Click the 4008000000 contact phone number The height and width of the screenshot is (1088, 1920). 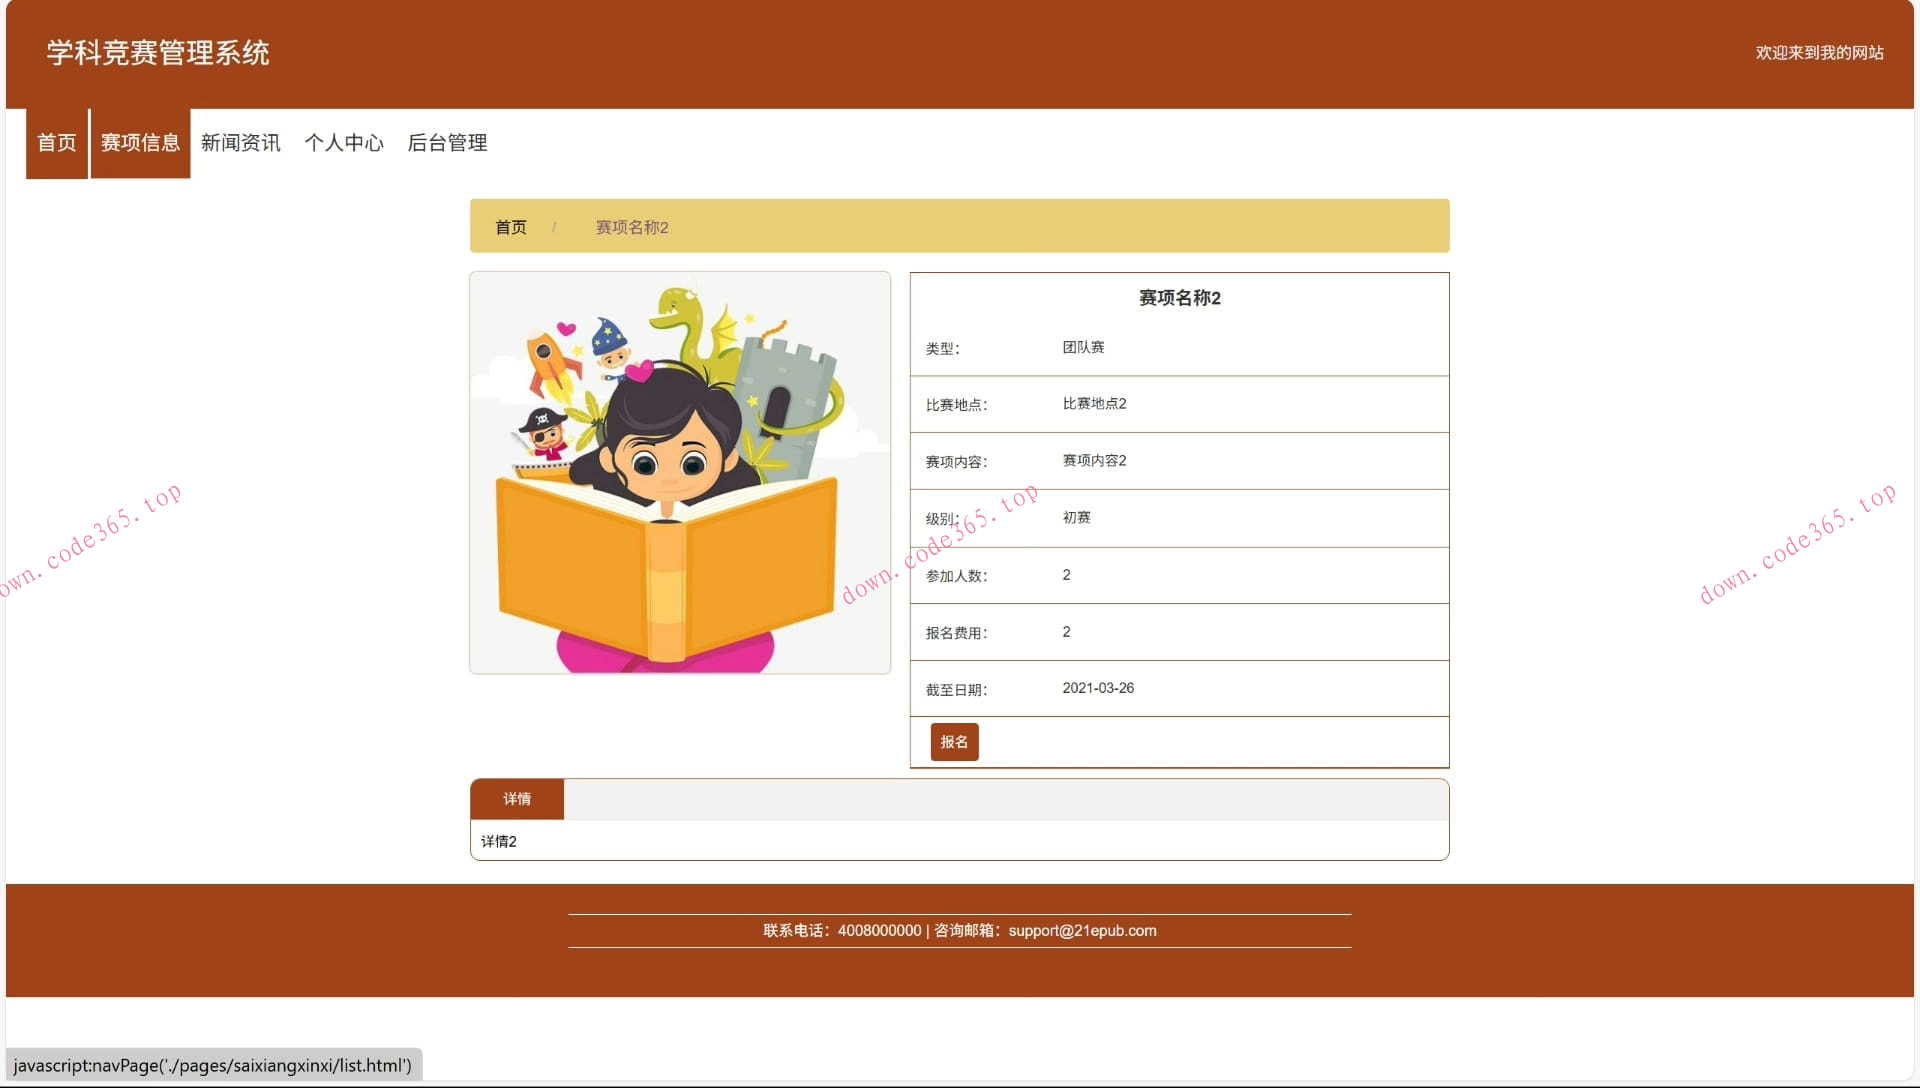(x=879, y=930)
